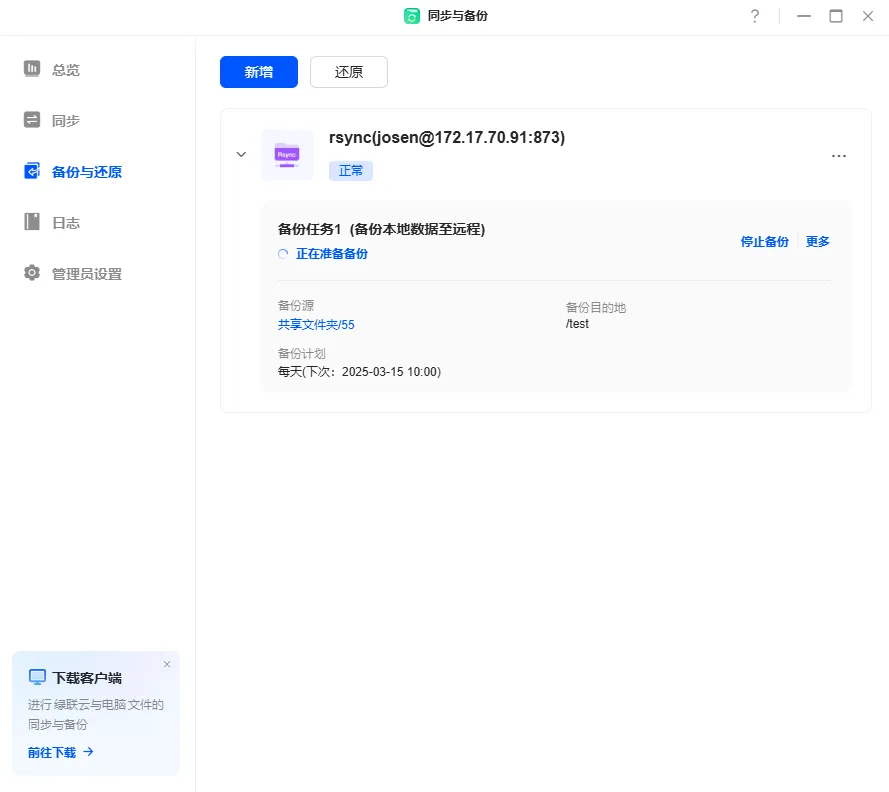Click the 每天 backup schedule text
This screenshot has height=792, width=889.
pyautogui.click(x=359, y=371)
